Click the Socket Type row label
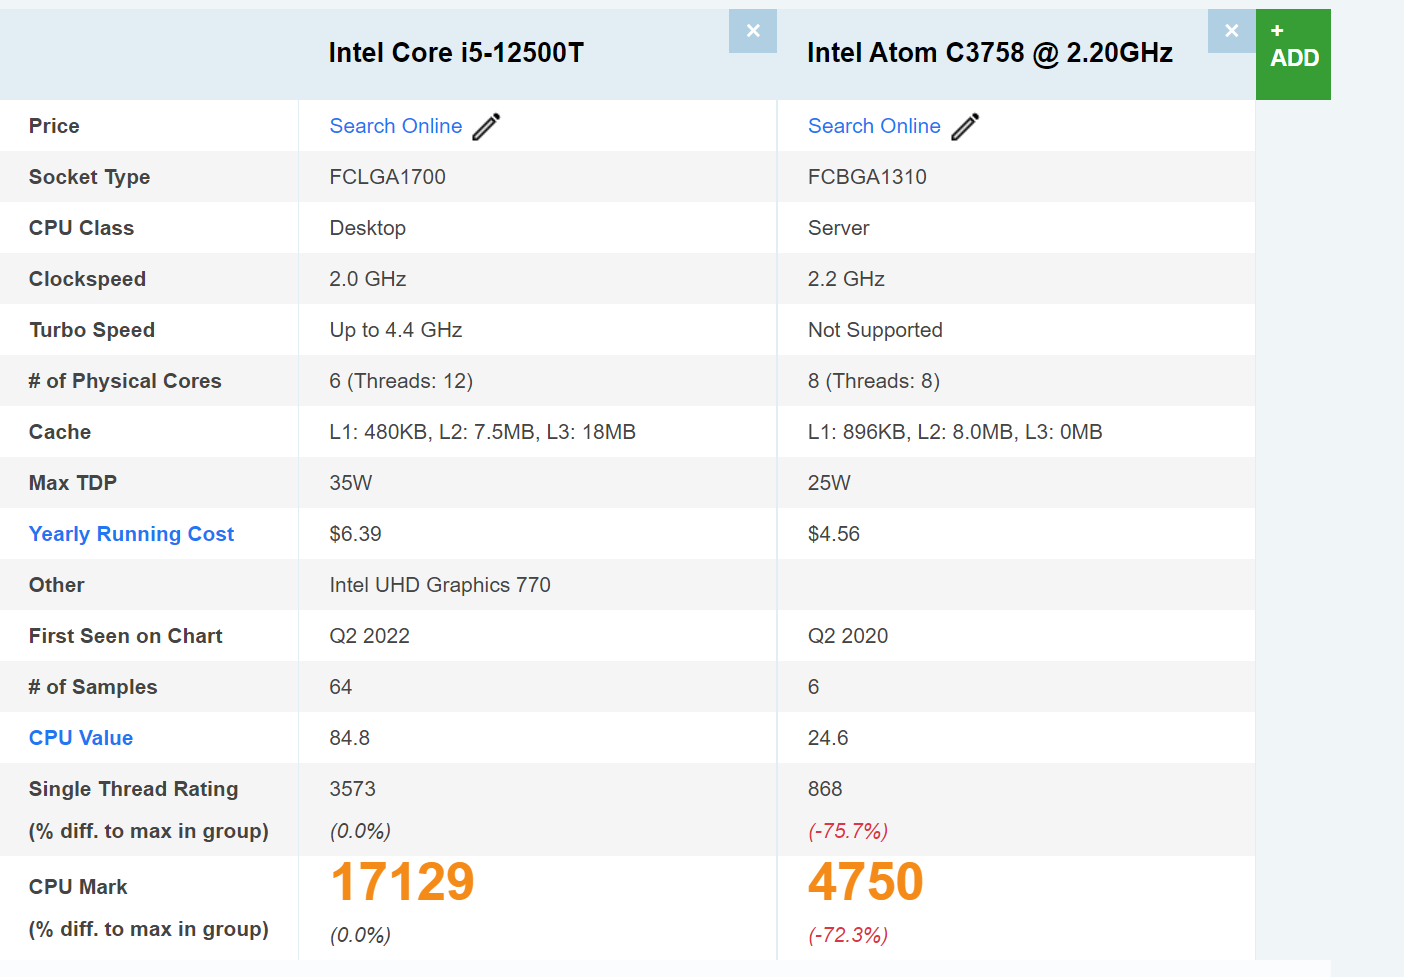Viewport: 1404px width, 977px height. [x=89, y=177]
